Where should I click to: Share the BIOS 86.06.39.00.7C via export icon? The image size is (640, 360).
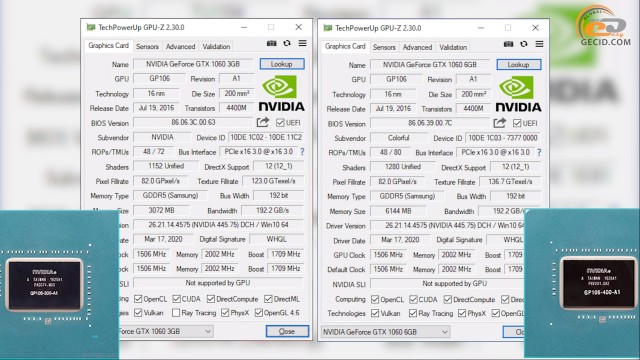pyautogui.click(x=499, y=123)
